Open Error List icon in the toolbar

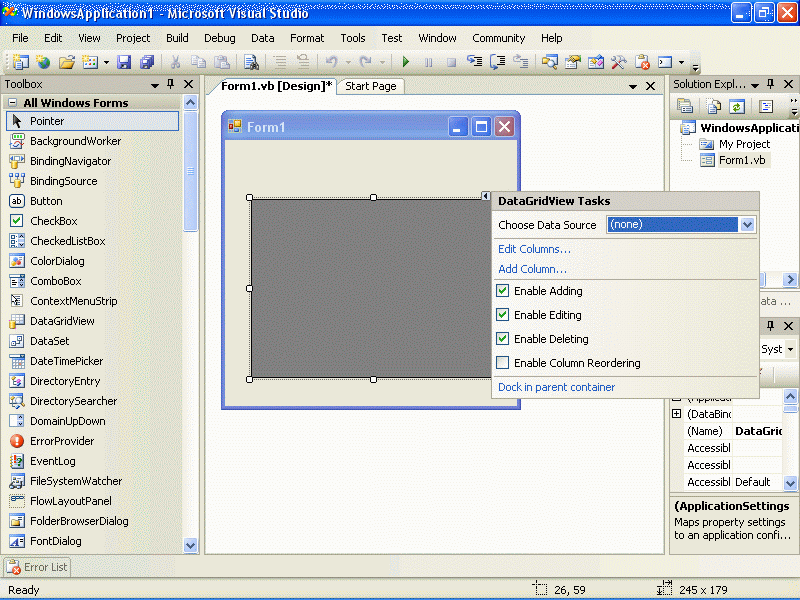[x=642, y=62]
